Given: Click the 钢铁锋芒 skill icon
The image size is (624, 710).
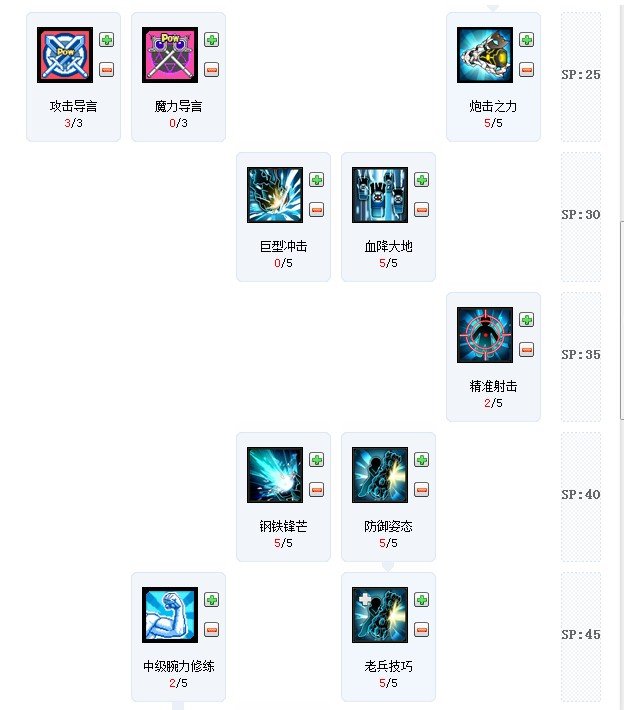Looking at the screenshot, I should click(x=275, y=475).
